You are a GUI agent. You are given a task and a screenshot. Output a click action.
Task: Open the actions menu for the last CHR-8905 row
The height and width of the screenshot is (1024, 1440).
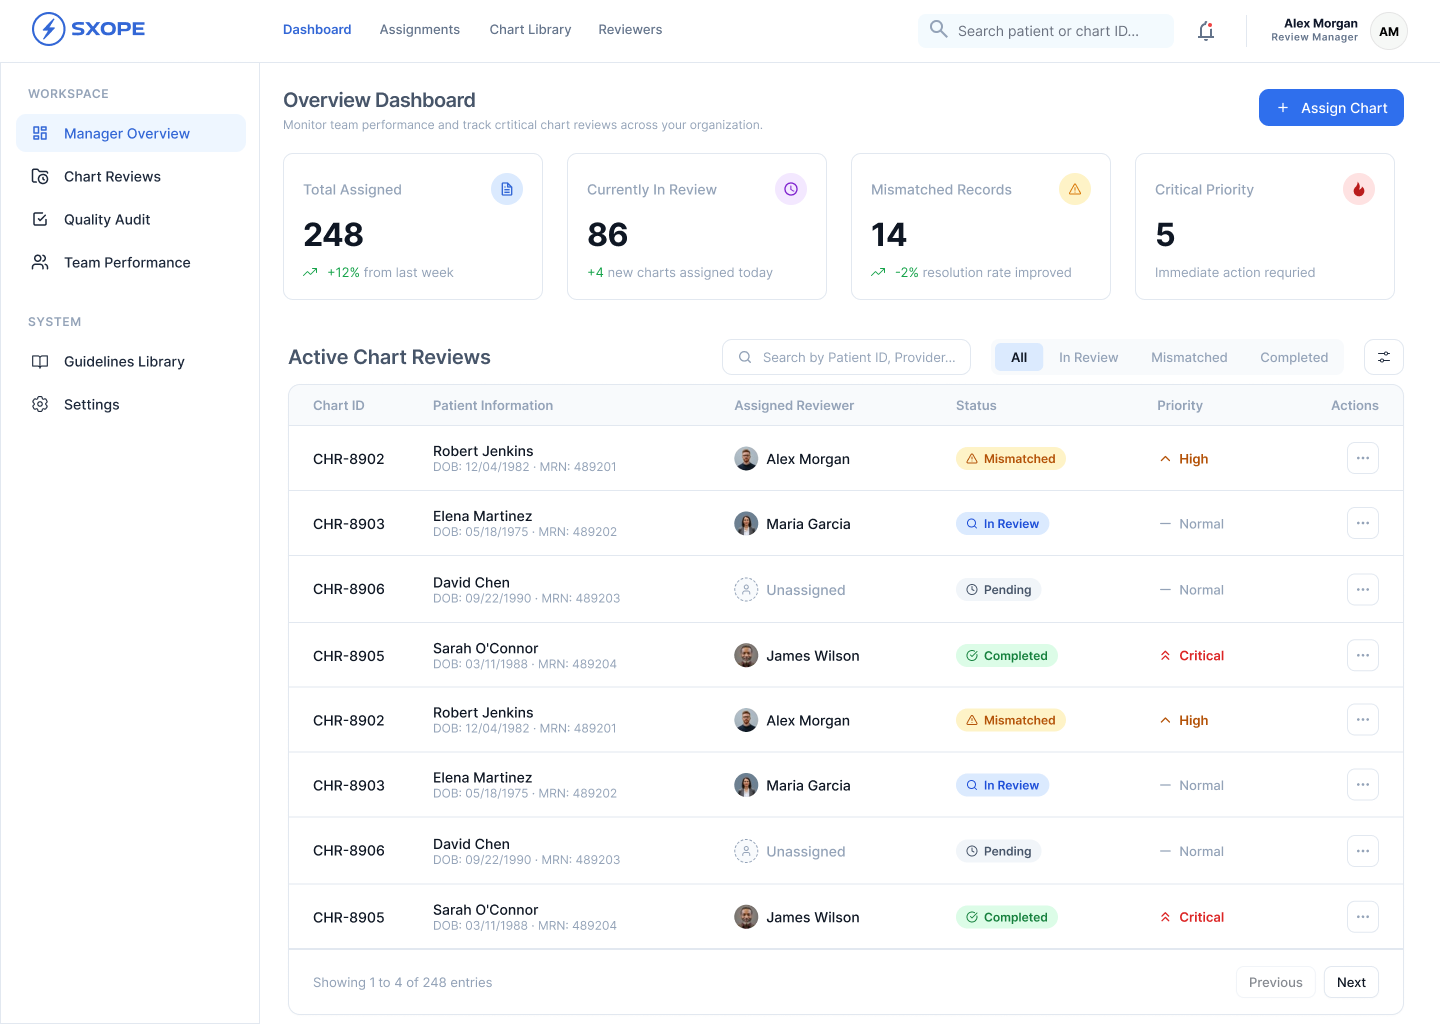(1363, 917)
